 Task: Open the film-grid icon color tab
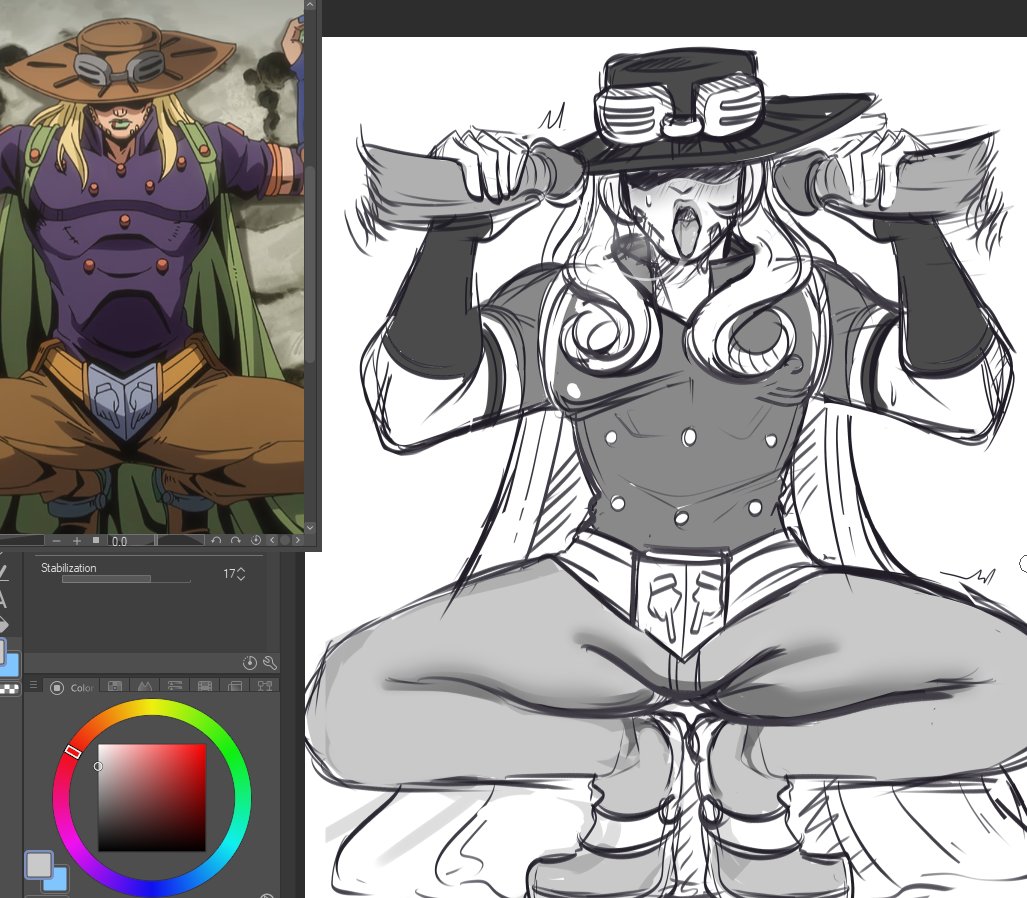click(x=205, y=686)
